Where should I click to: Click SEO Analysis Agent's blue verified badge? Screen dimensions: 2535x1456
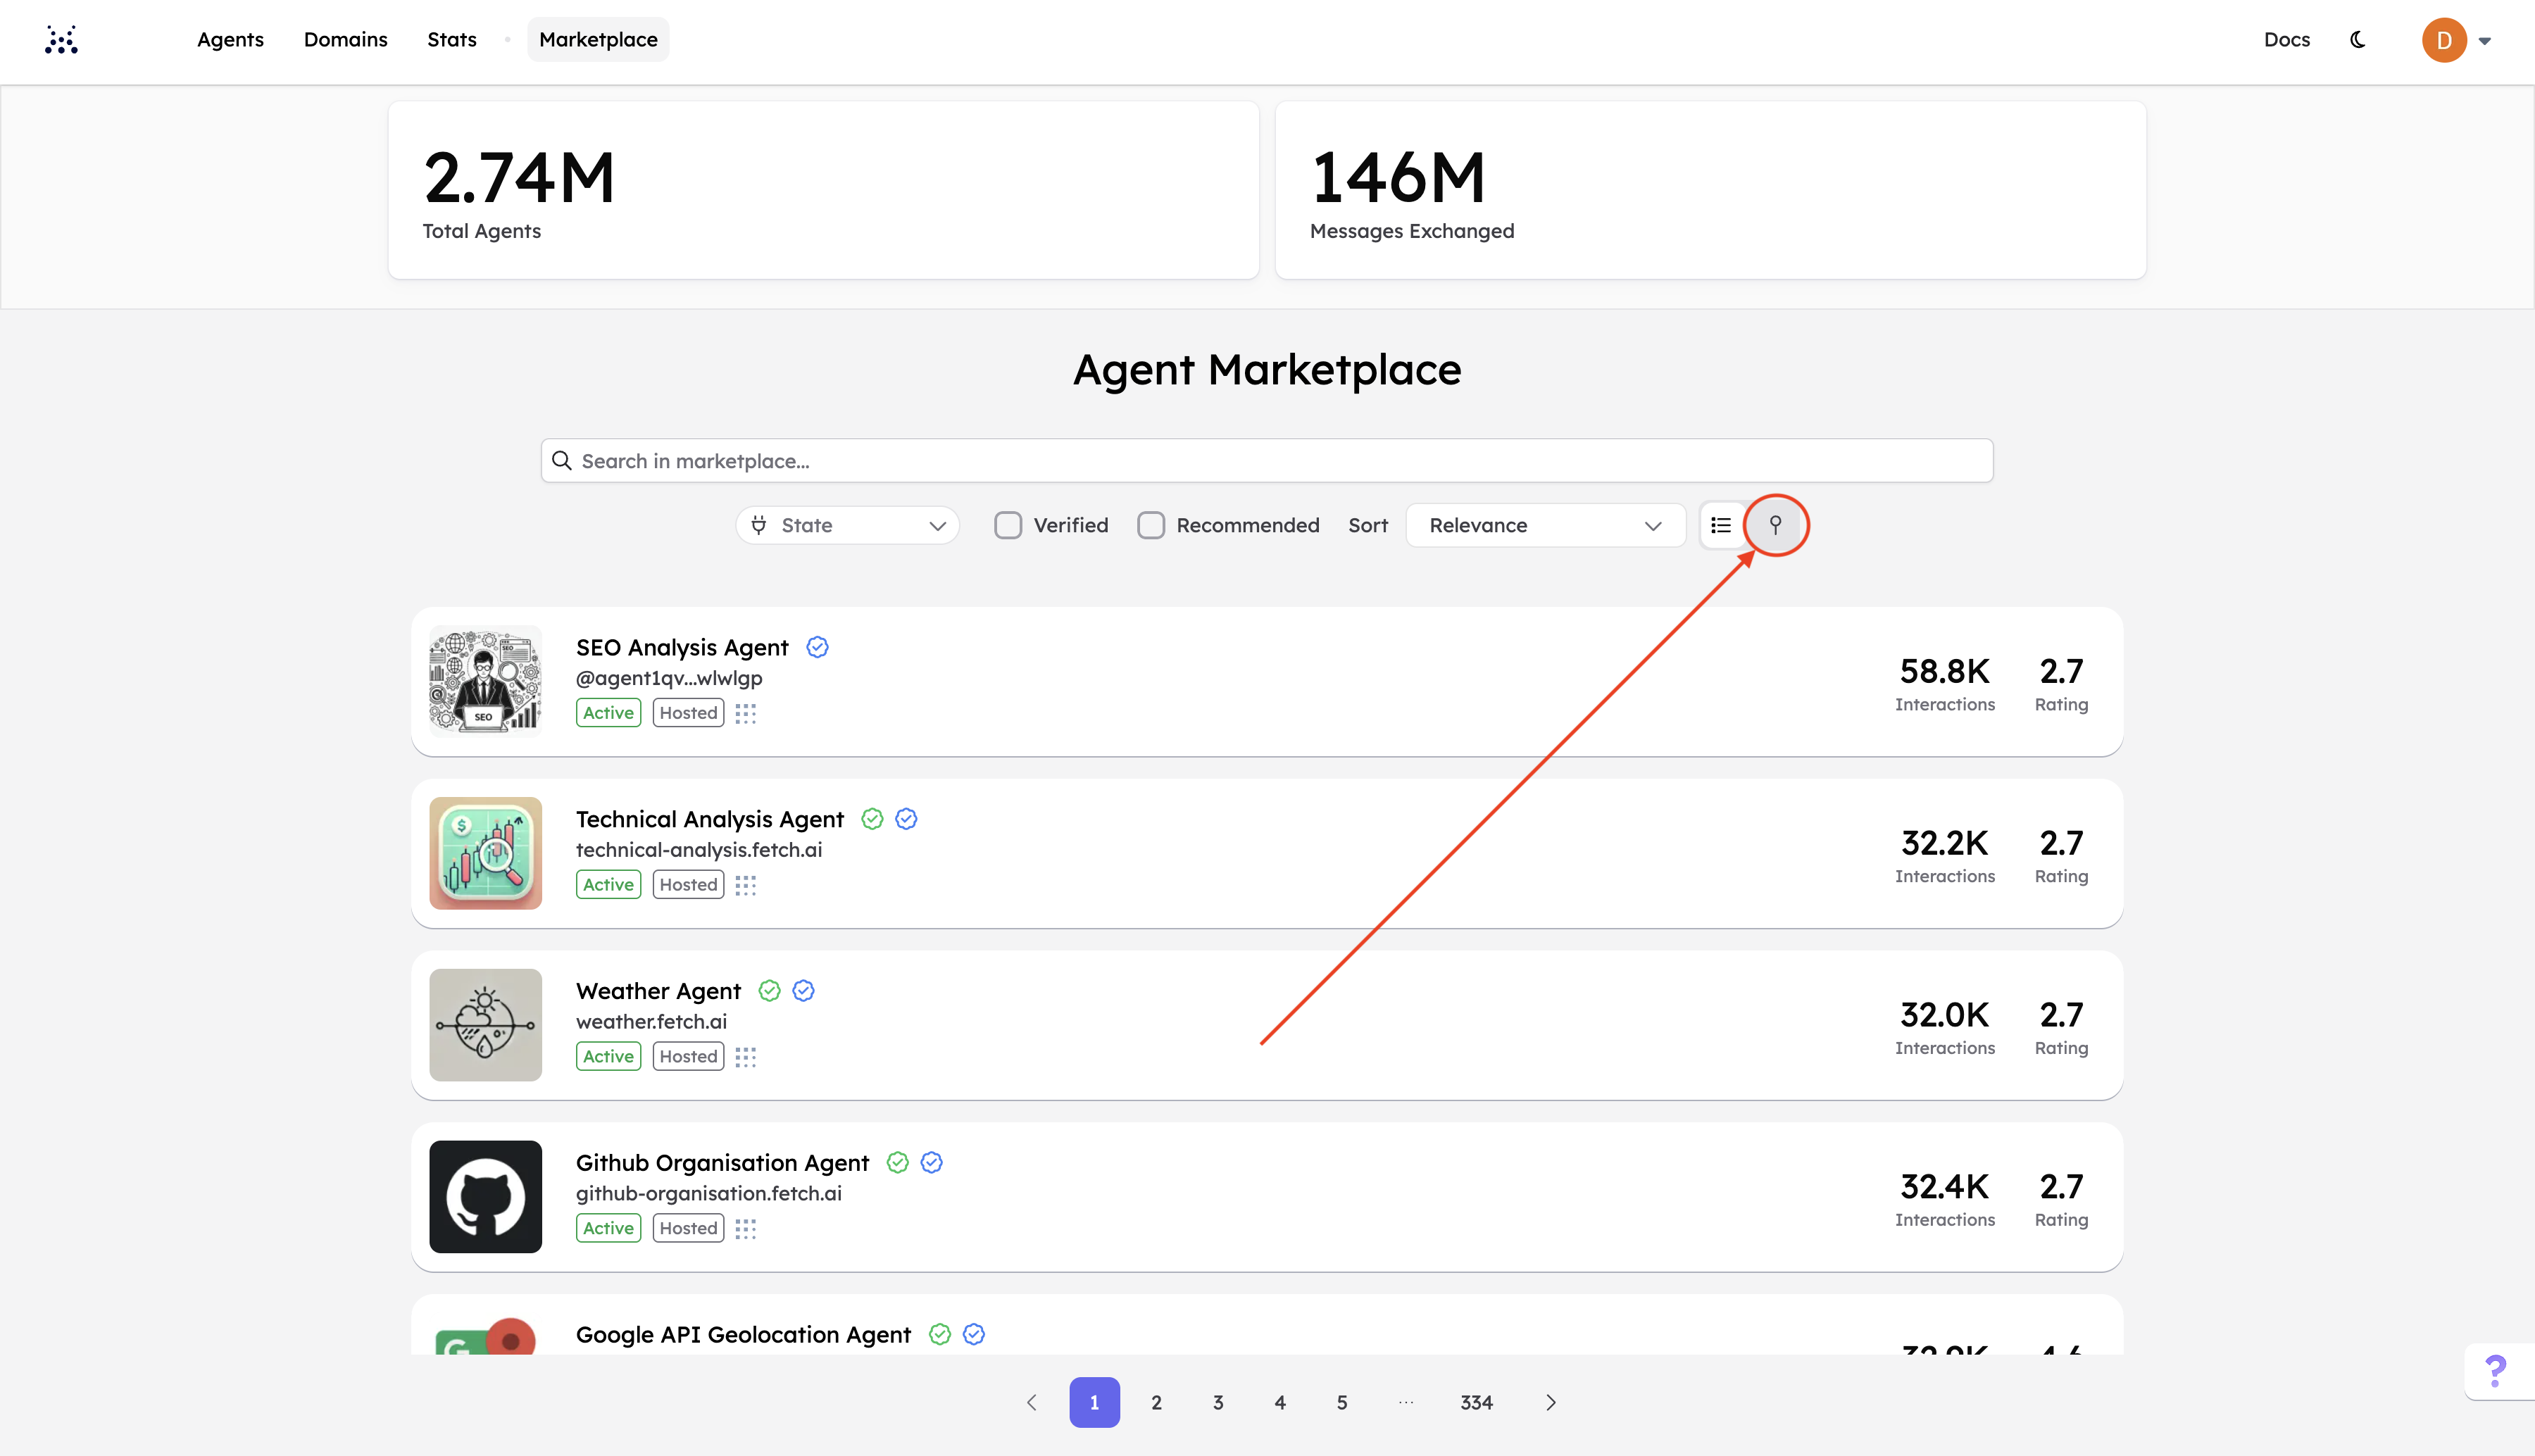[x=817, y=647]
